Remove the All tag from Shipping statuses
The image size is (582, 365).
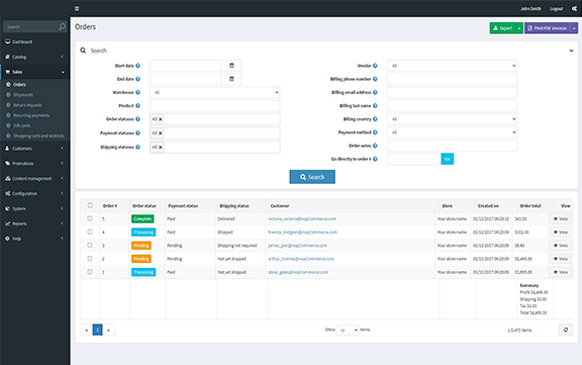pos(161,147)
